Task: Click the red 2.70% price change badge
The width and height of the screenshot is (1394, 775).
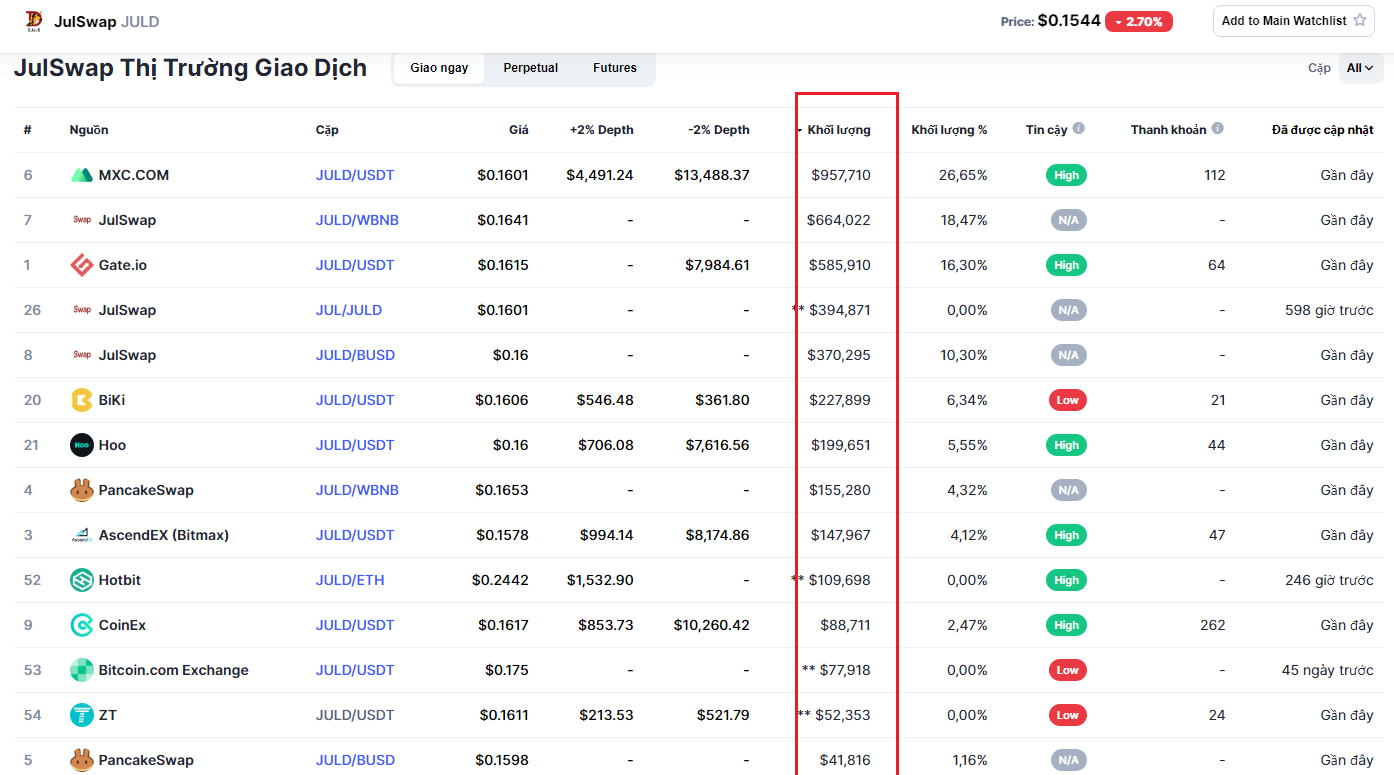Action: click(x=1138, y=21)
